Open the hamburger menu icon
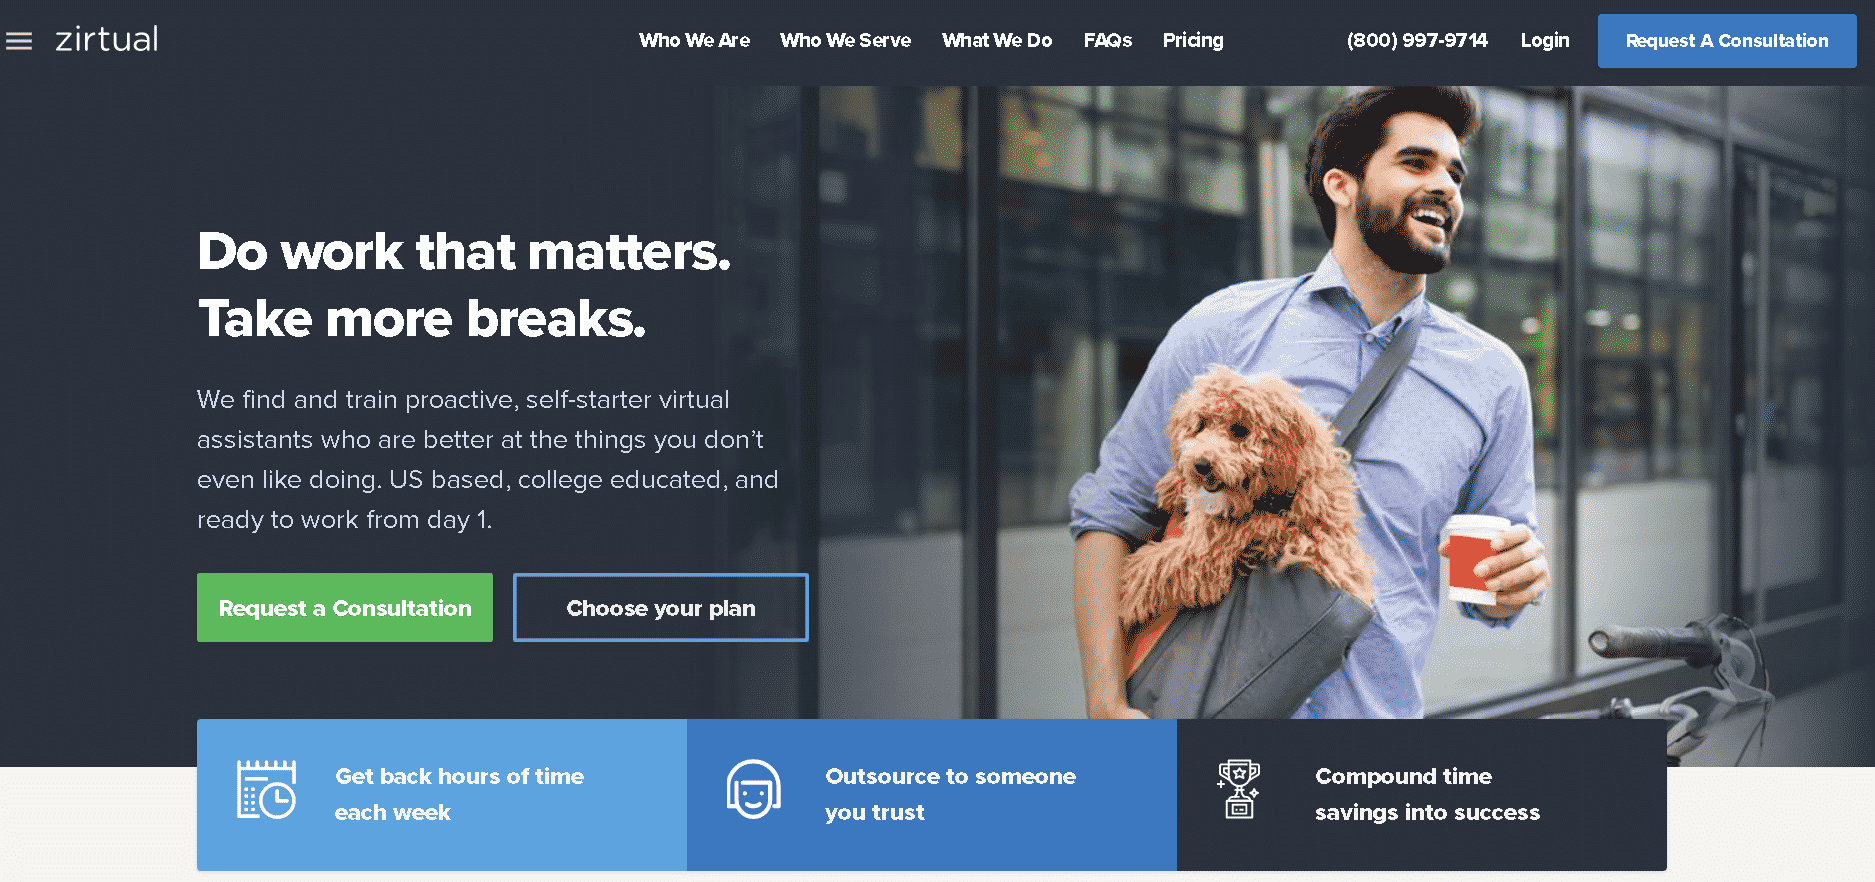 point(19,41)
